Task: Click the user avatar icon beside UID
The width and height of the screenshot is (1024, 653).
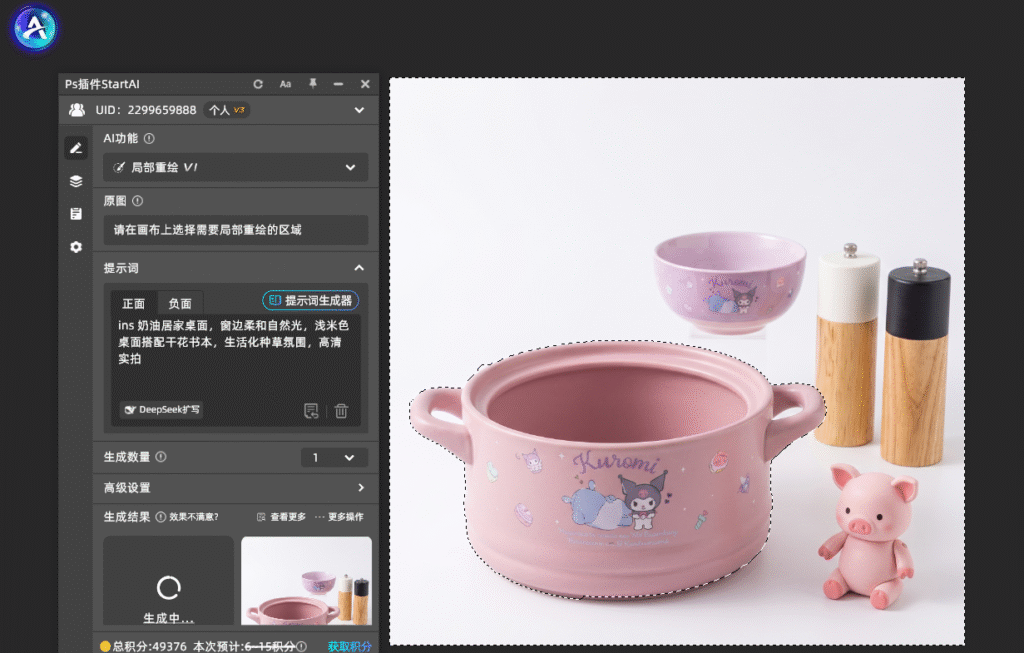Action: [77, 110]
